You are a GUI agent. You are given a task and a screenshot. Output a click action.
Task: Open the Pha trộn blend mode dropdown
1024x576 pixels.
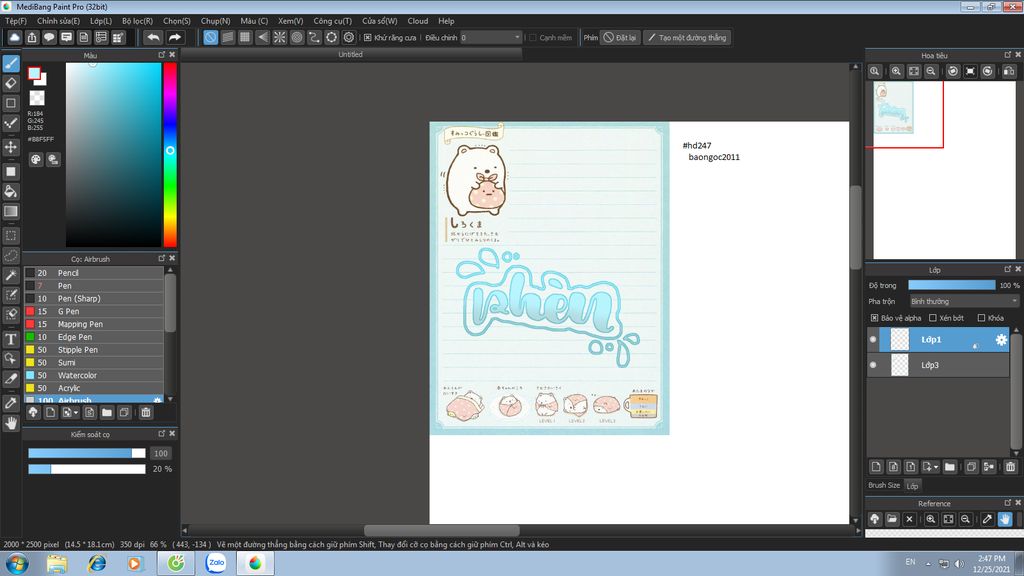(964, 301)
